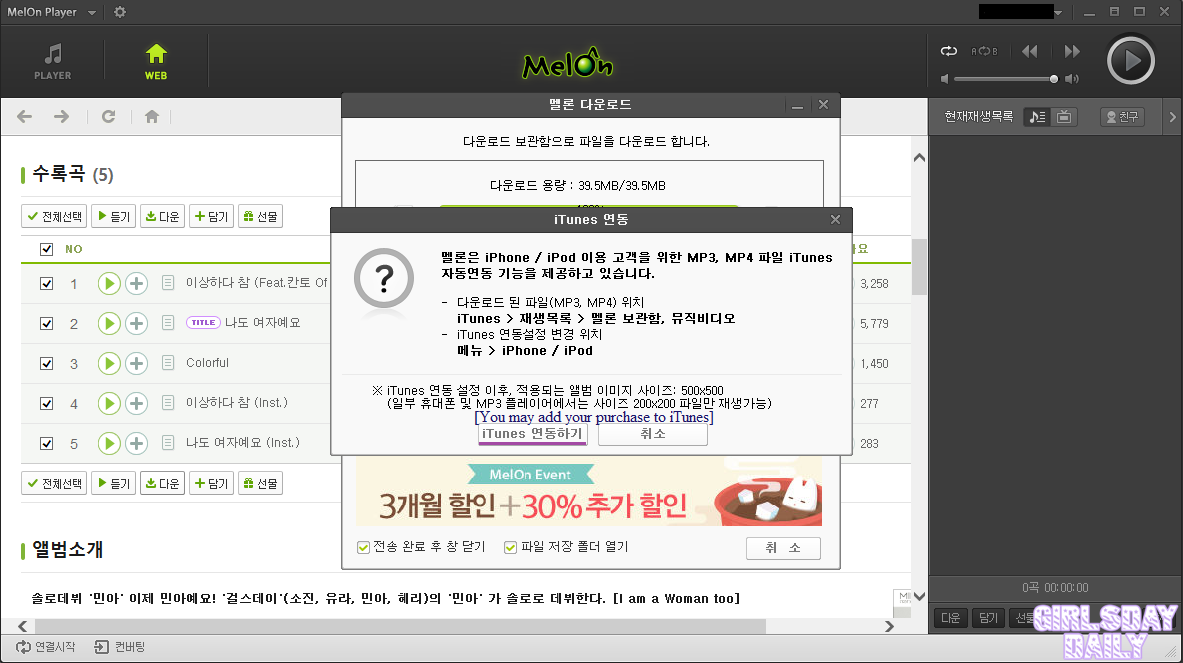Confirm iTunes 연동하기 button

(x=533, y=434)
